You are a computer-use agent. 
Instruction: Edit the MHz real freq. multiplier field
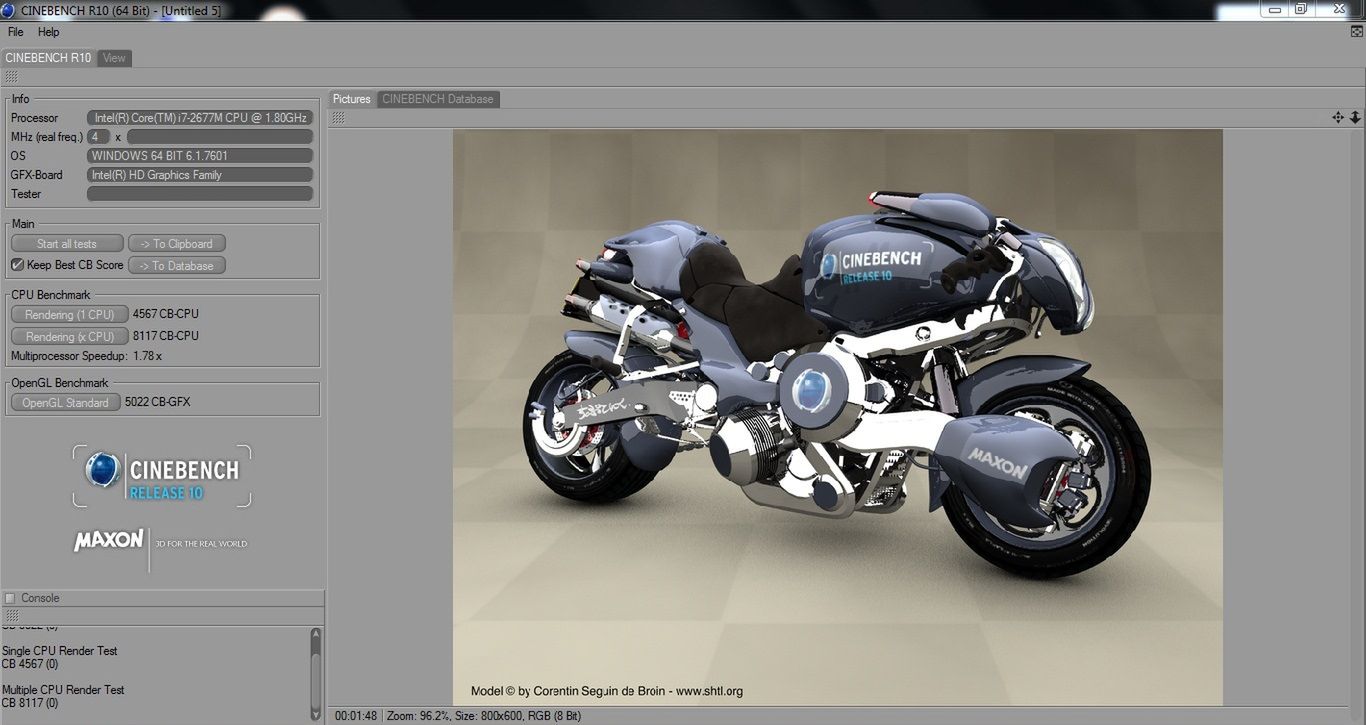99,137
